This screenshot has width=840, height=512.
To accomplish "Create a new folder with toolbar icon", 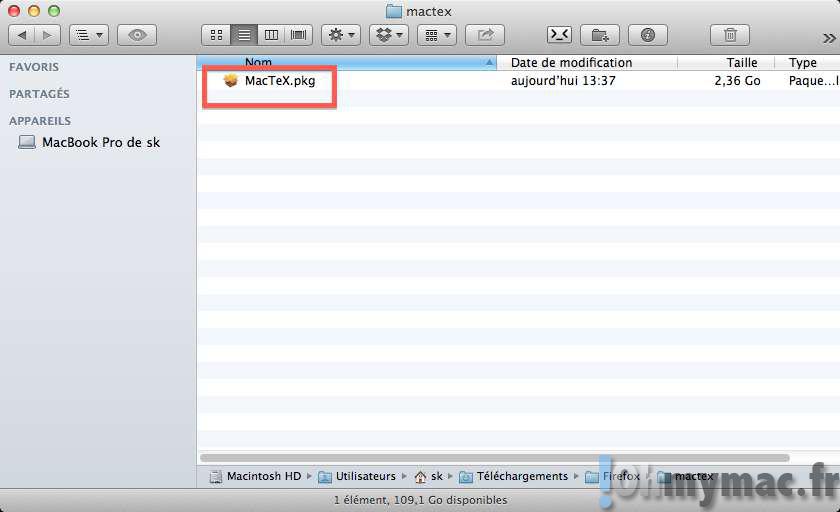I will [600, 35].
